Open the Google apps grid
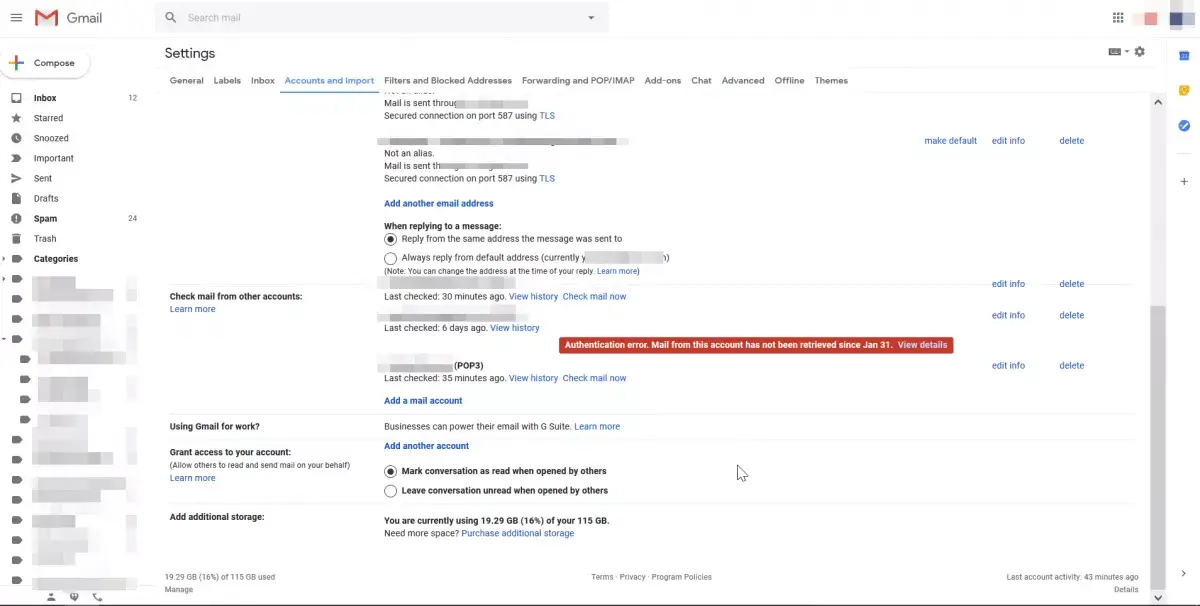Screen dimensions: 1200x606 tap(1118, 18)
